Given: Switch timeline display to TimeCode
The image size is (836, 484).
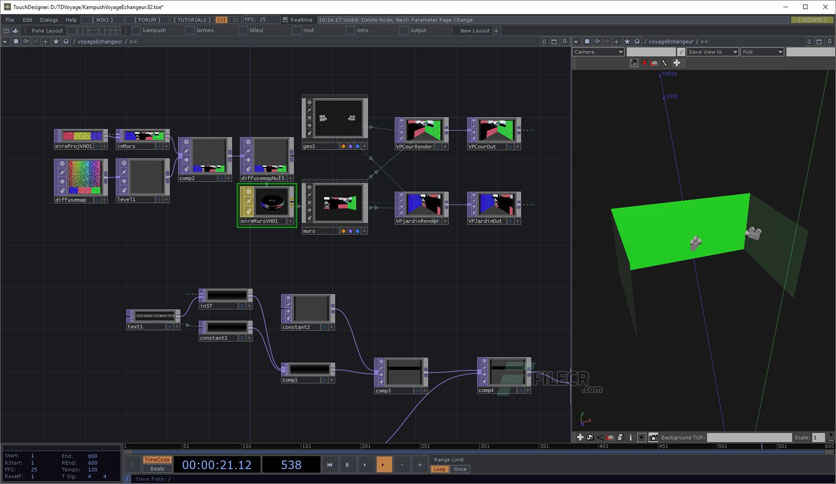Looking at the screenshot, I should (x=157, y=459).
